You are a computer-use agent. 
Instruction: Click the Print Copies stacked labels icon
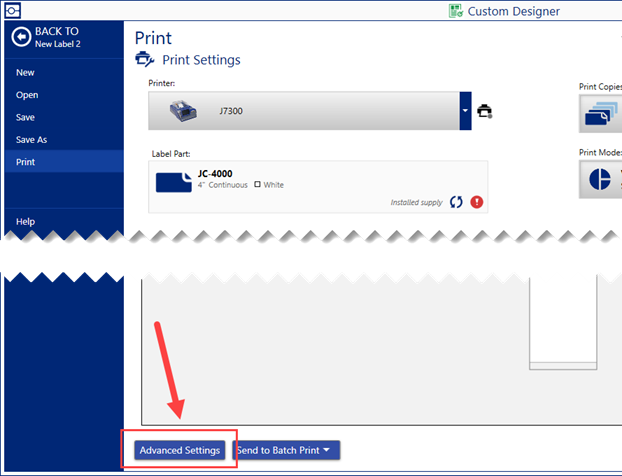tap(601, 113)
